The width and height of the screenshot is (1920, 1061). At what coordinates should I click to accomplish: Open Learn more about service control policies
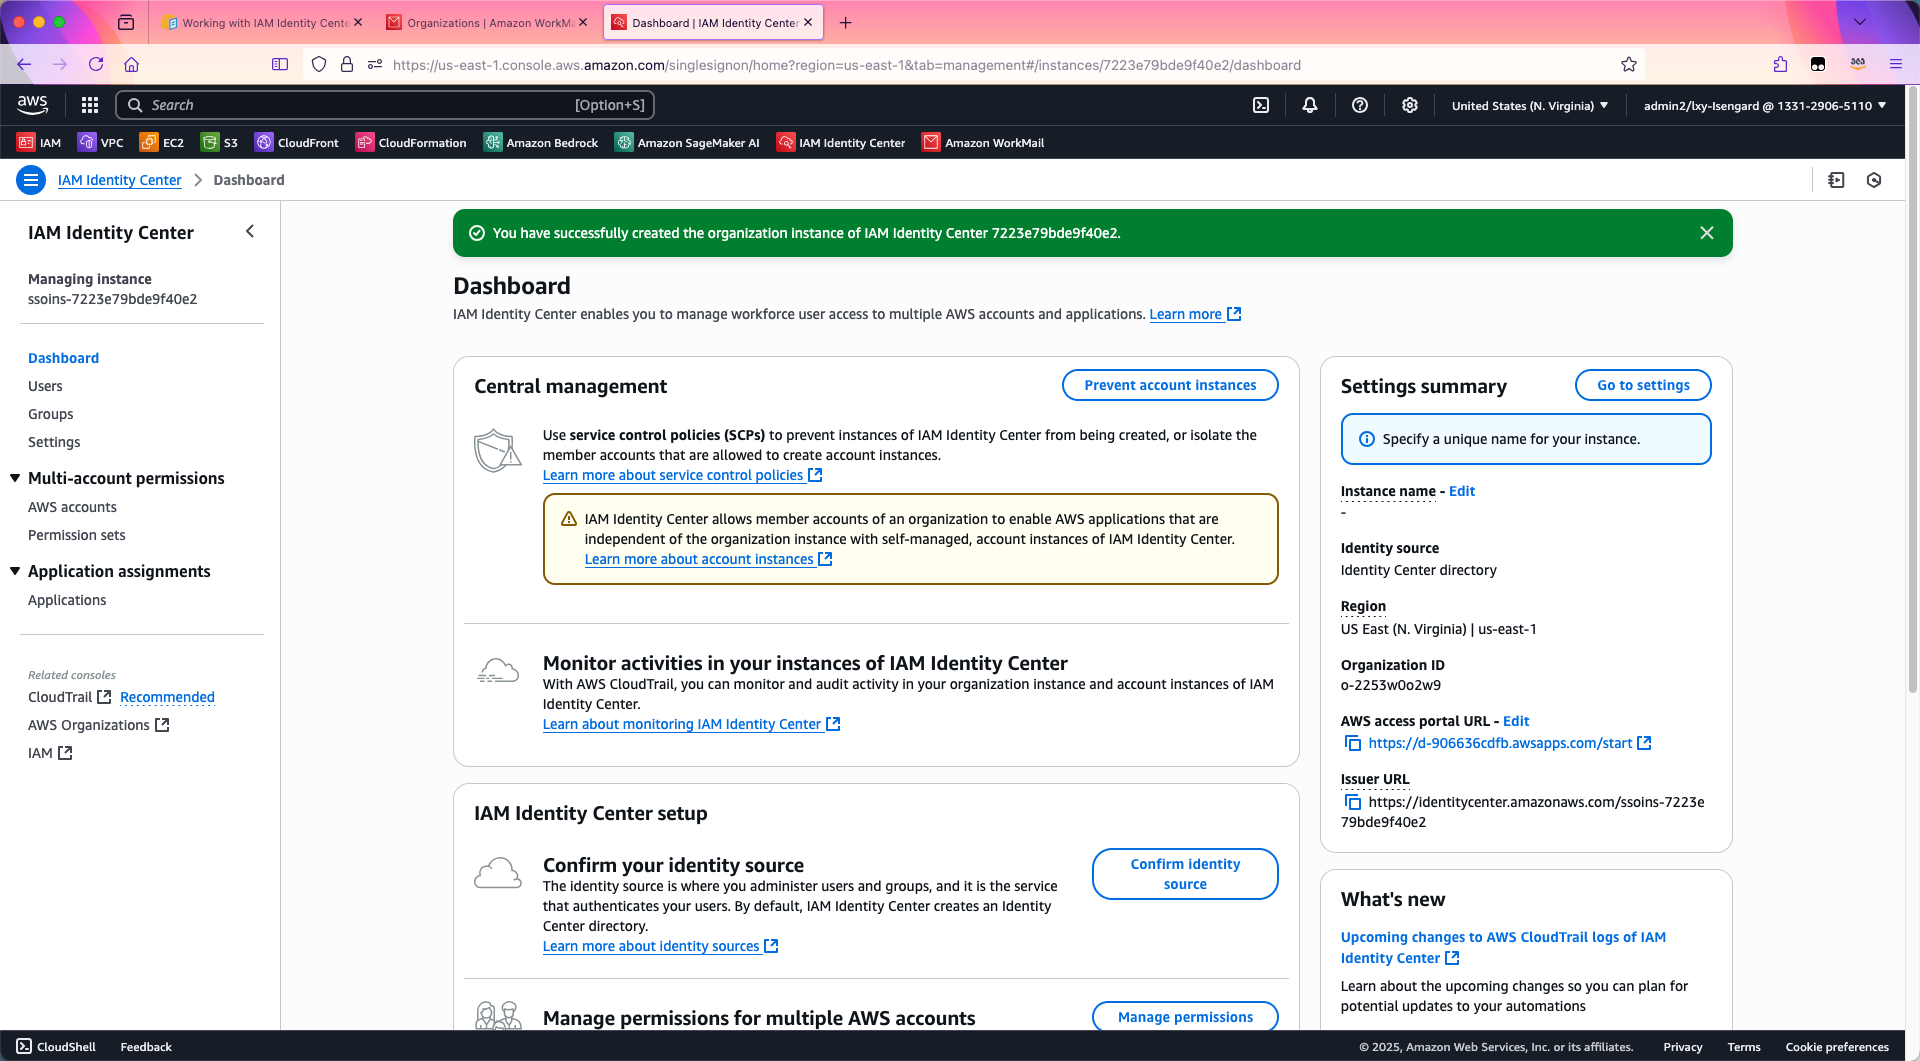tap(682, 475)
